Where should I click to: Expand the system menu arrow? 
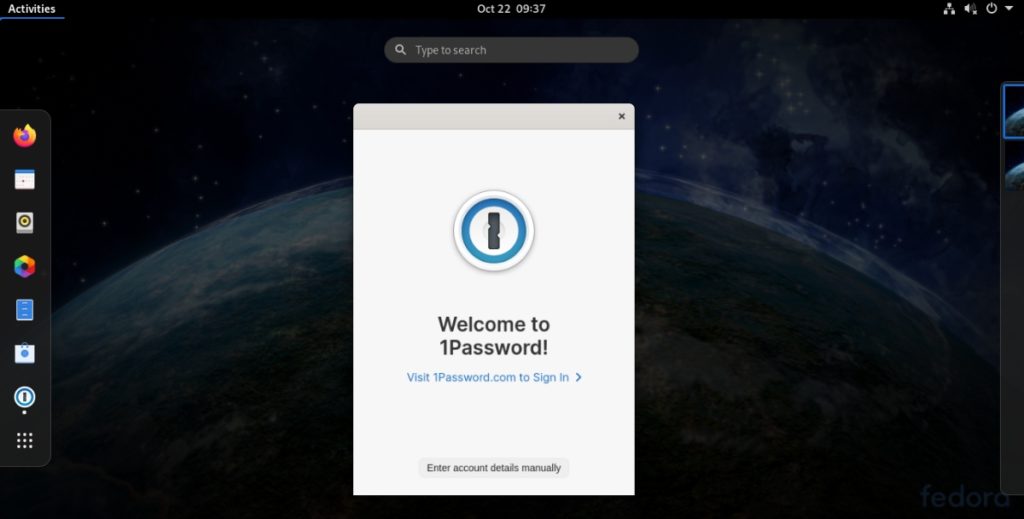pos(1009,8)
